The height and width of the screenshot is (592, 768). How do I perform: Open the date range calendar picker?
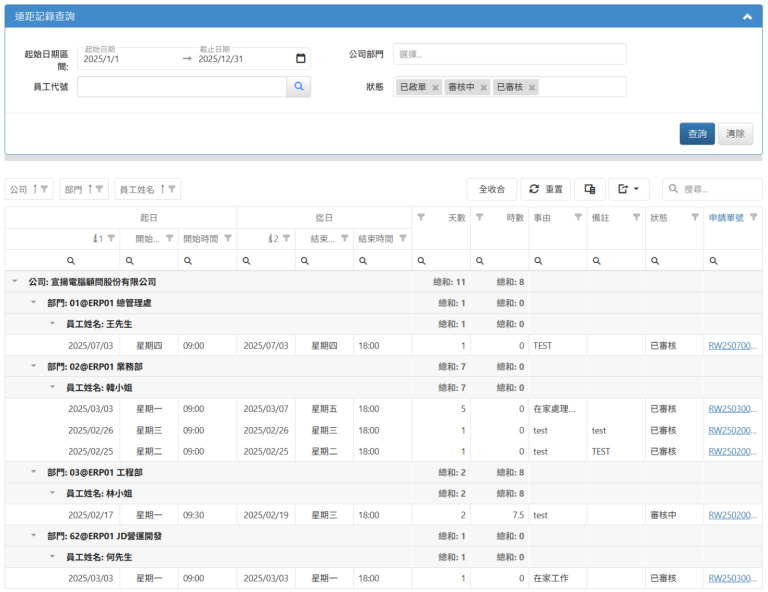coord(300,58)
